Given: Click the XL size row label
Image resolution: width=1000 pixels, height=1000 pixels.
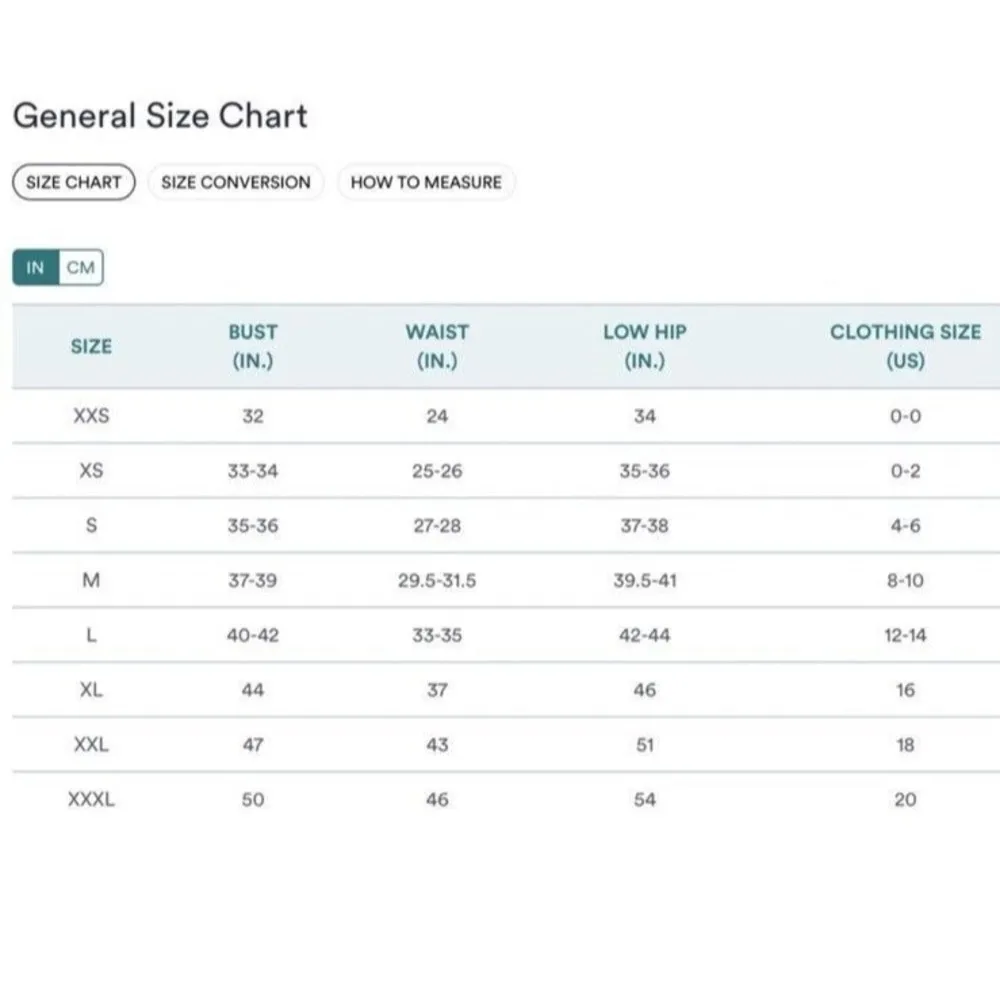Looking at the screenshot, I should pyautogui.click(x=91, y=690).
